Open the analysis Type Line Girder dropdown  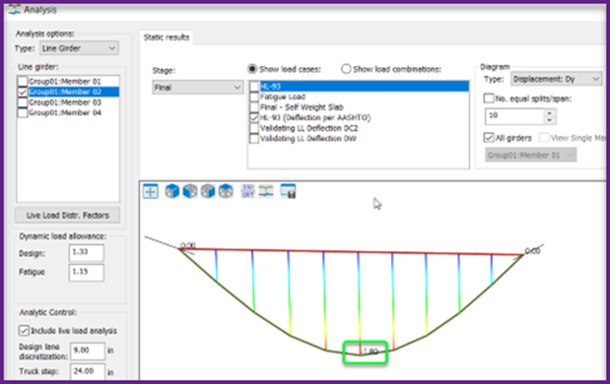tap(79, 48)
